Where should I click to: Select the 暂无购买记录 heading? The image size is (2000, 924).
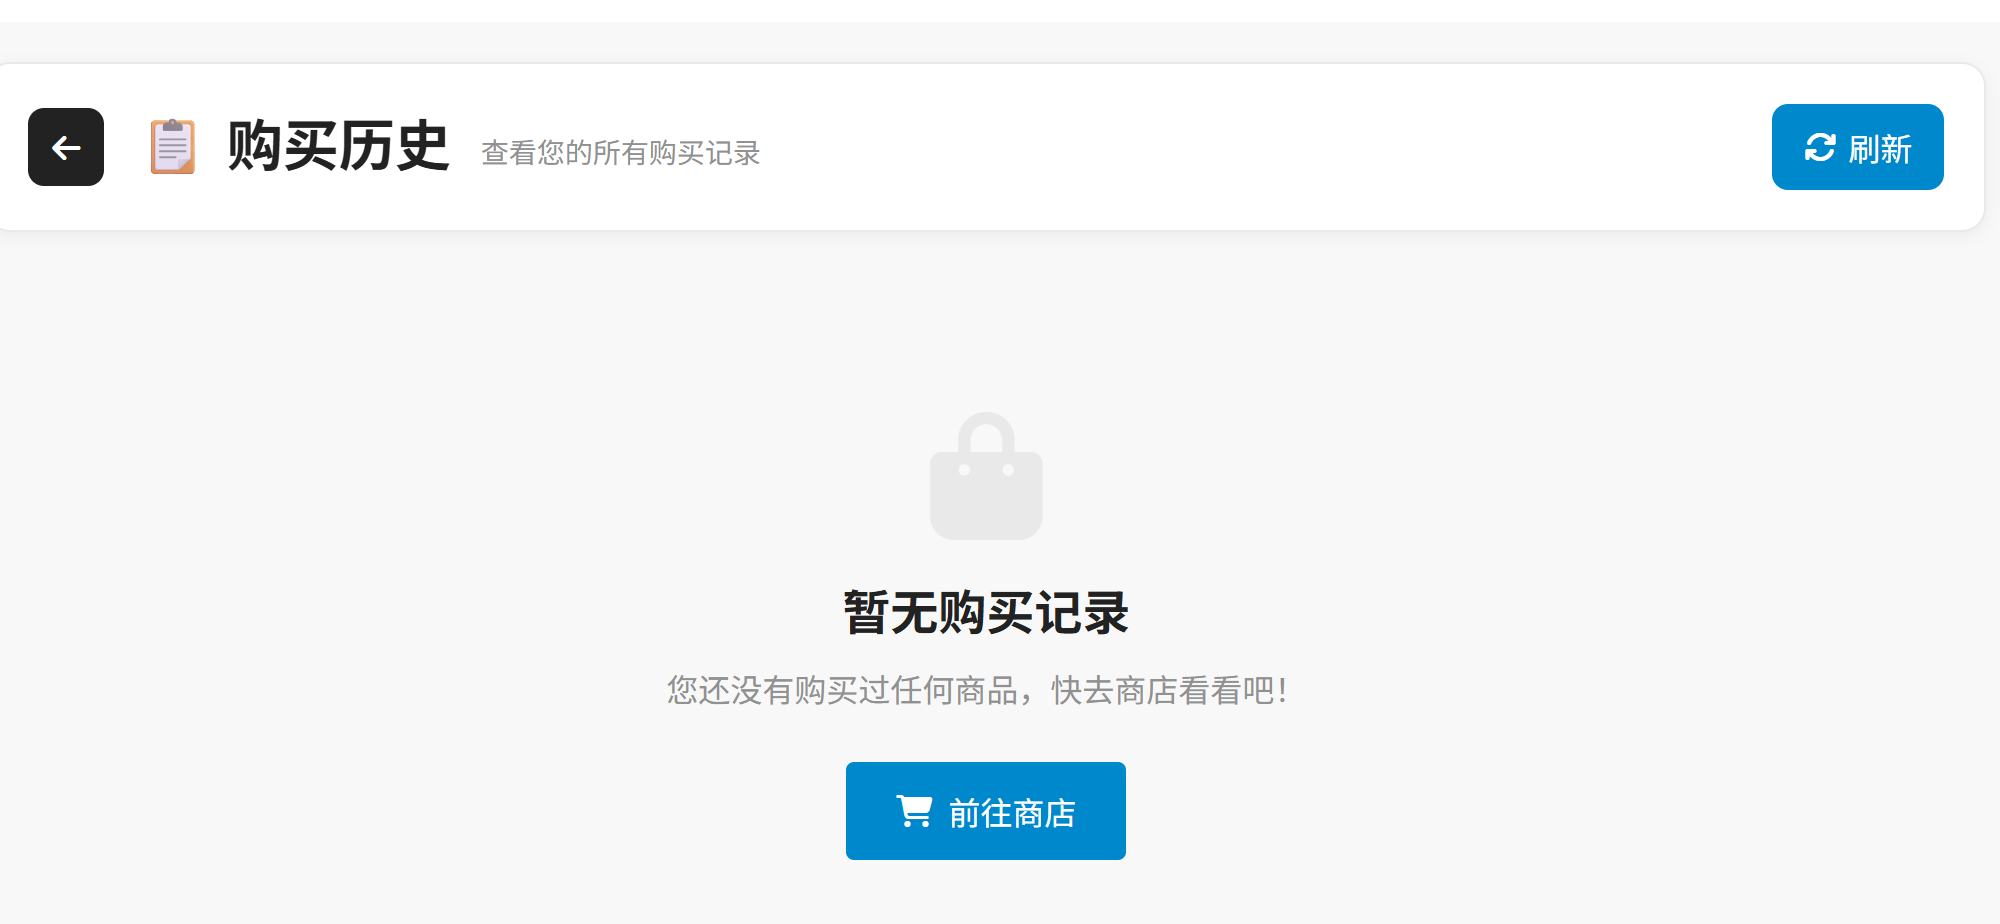(986, 613)
